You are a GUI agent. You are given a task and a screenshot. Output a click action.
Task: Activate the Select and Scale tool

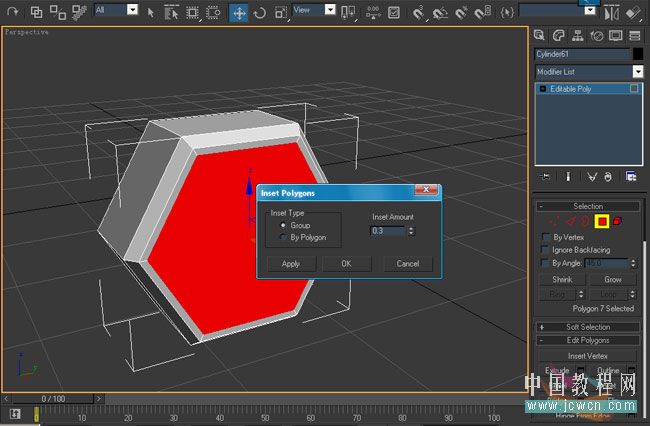tap(281, 13)
